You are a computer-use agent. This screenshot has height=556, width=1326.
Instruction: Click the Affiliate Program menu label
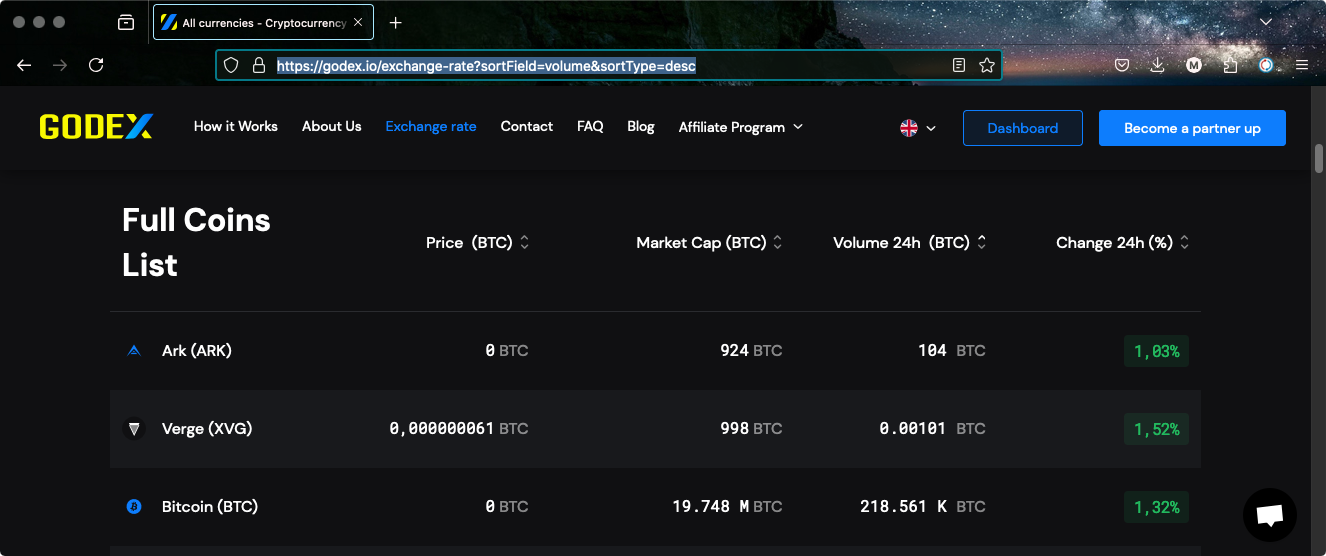[732, 127]
